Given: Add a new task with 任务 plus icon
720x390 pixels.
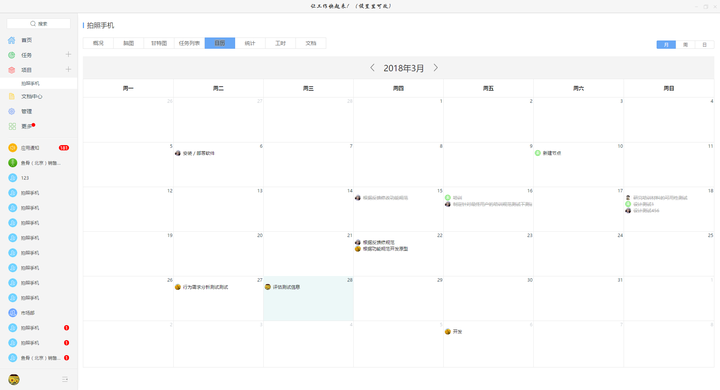Looking at the screenshot, I should click(x=68, y=54).
